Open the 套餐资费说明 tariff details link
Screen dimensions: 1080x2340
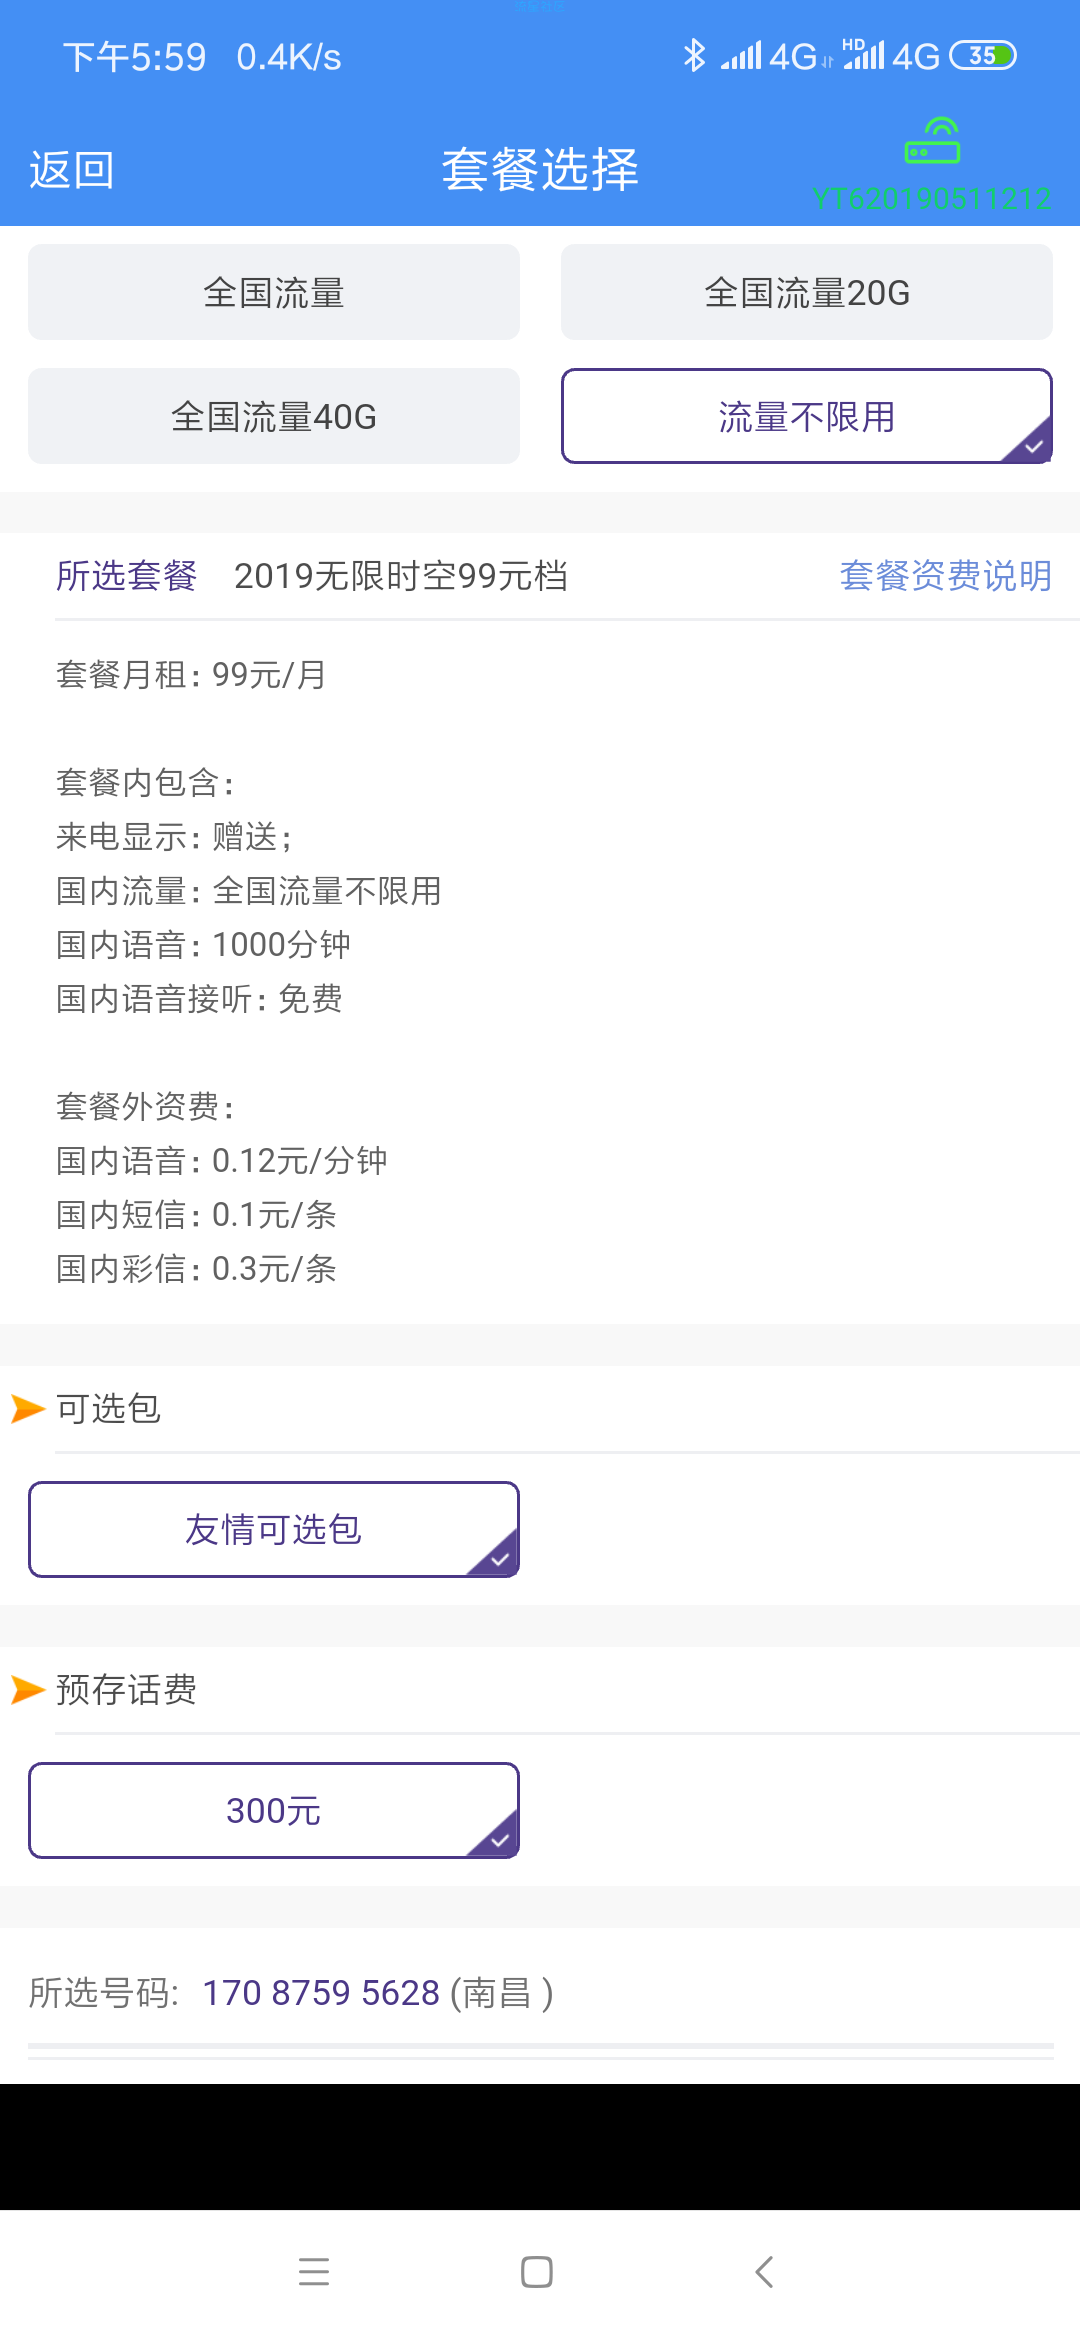[x=946, y=576]
